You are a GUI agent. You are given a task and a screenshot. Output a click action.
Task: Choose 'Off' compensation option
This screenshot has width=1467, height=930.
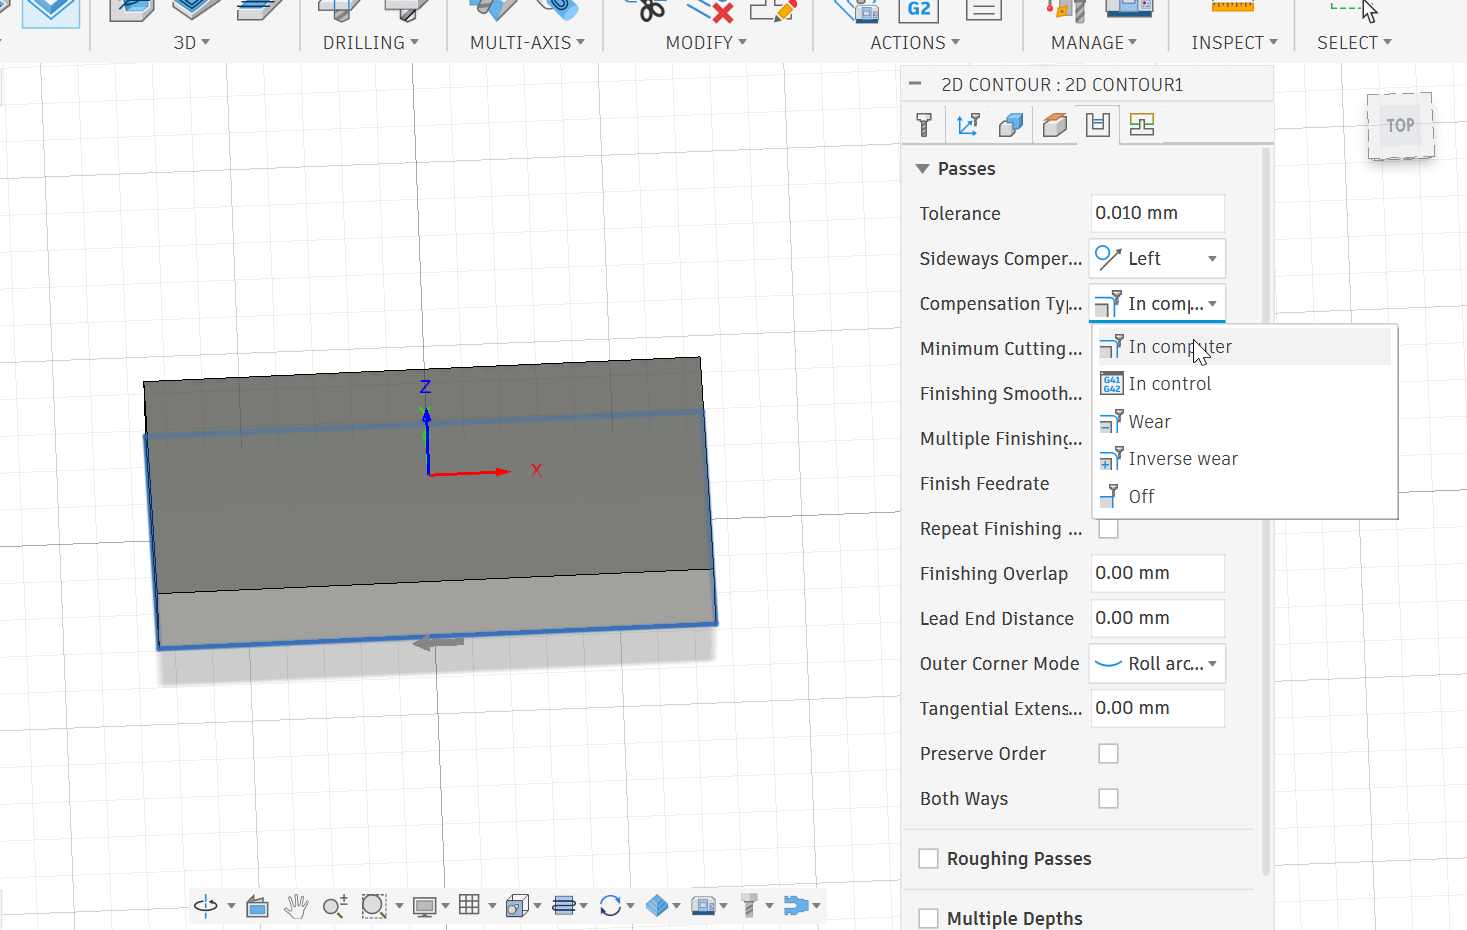pyautogui.click(x=1244, y=497)
